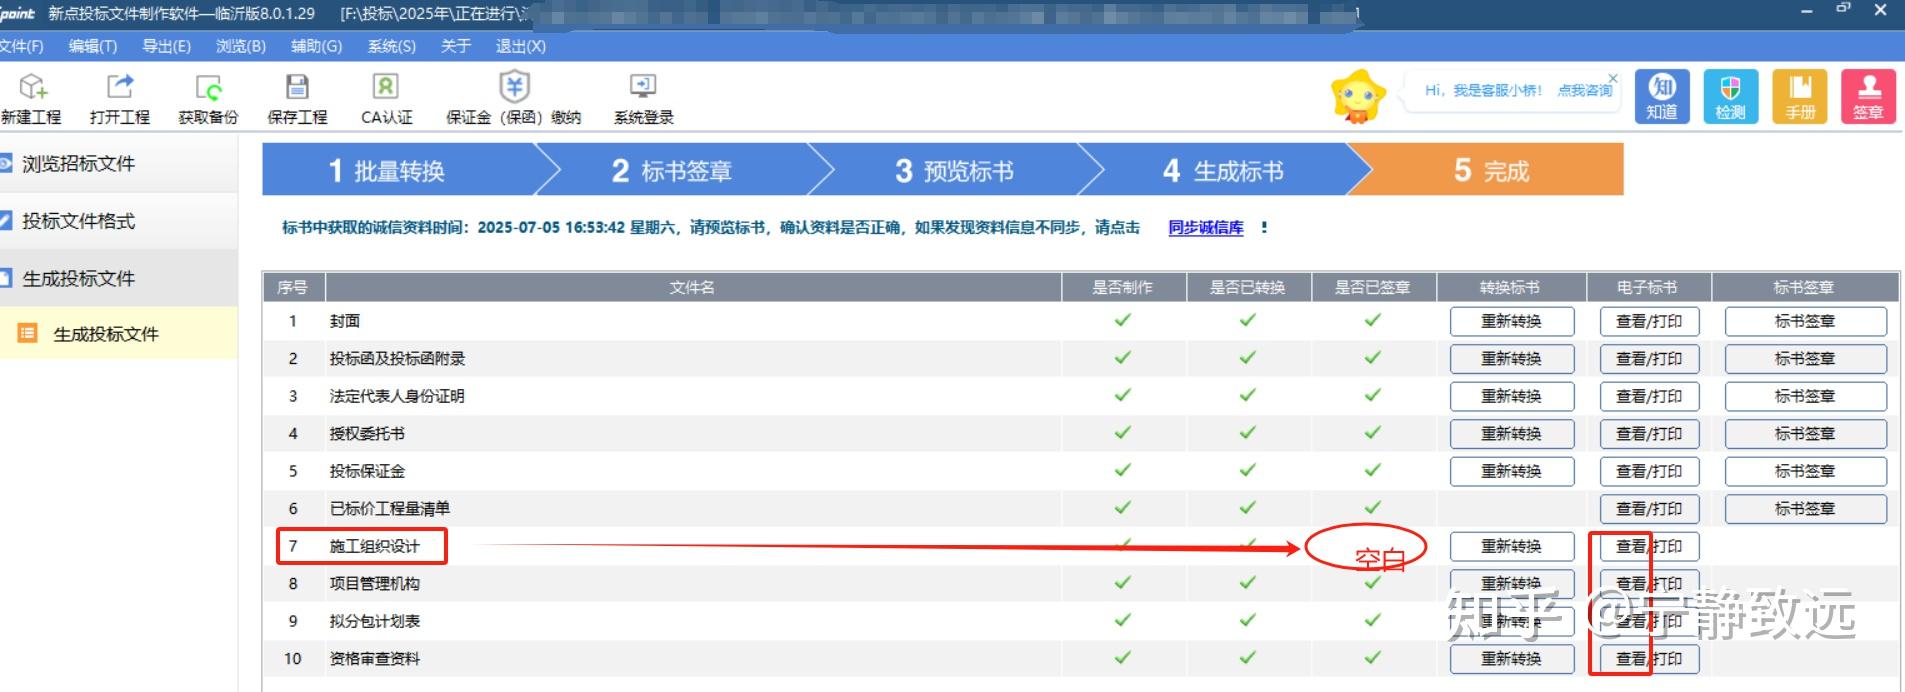
Task: Click the customer service star mascot
Action: coord(1358,96)
